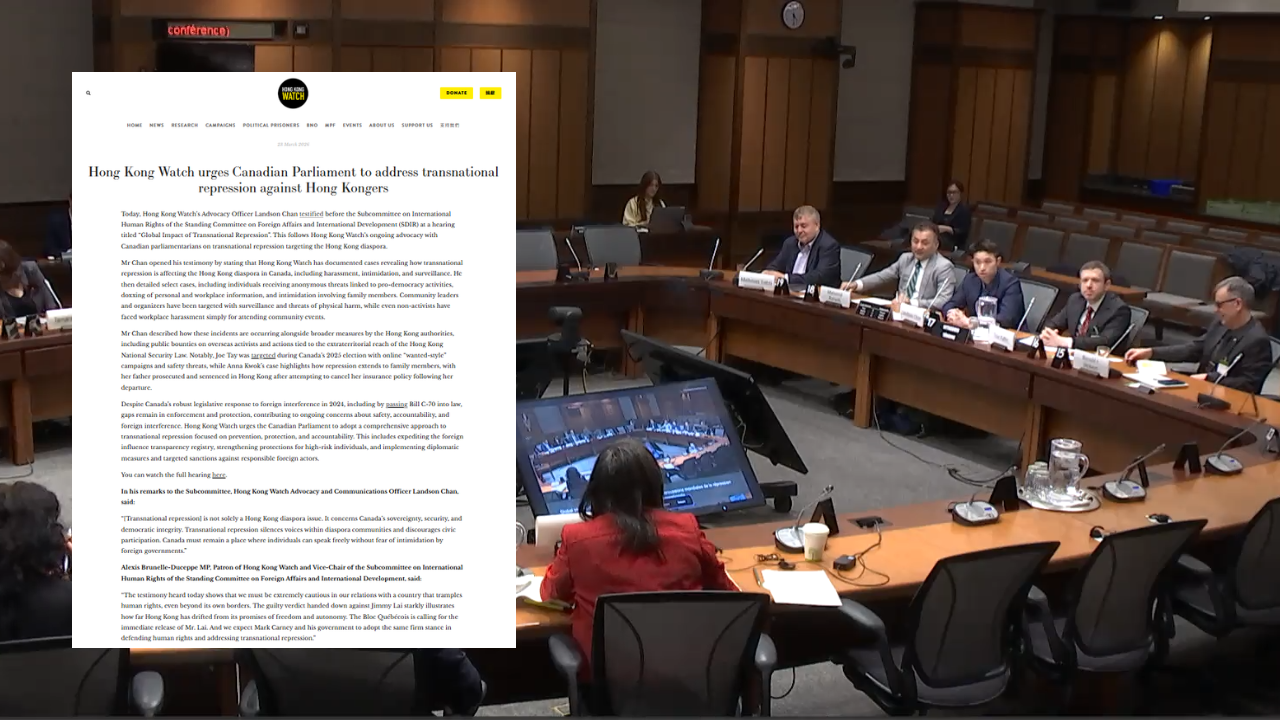Image resolution: width=1280 pixels, height=720 pixels.
Task: Follow the 'targeted' hyperlink about Joe Tay
Action: pyautogui.click(x=263, y=355)
